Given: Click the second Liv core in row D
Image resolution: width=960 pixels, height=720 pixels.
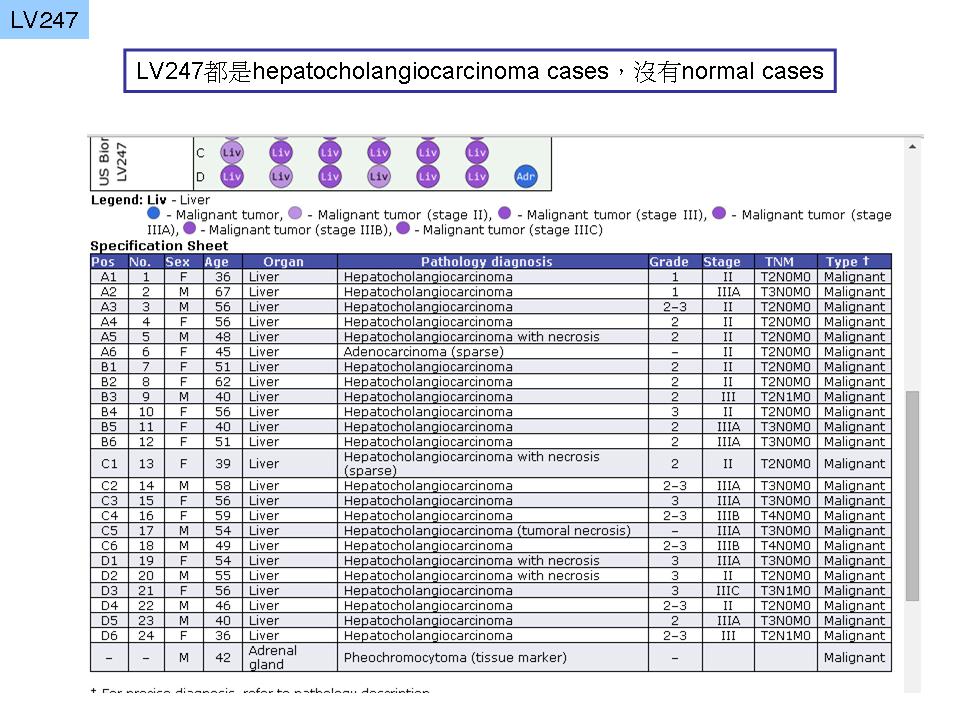Looking at the screenshot, I should point(280,176).
